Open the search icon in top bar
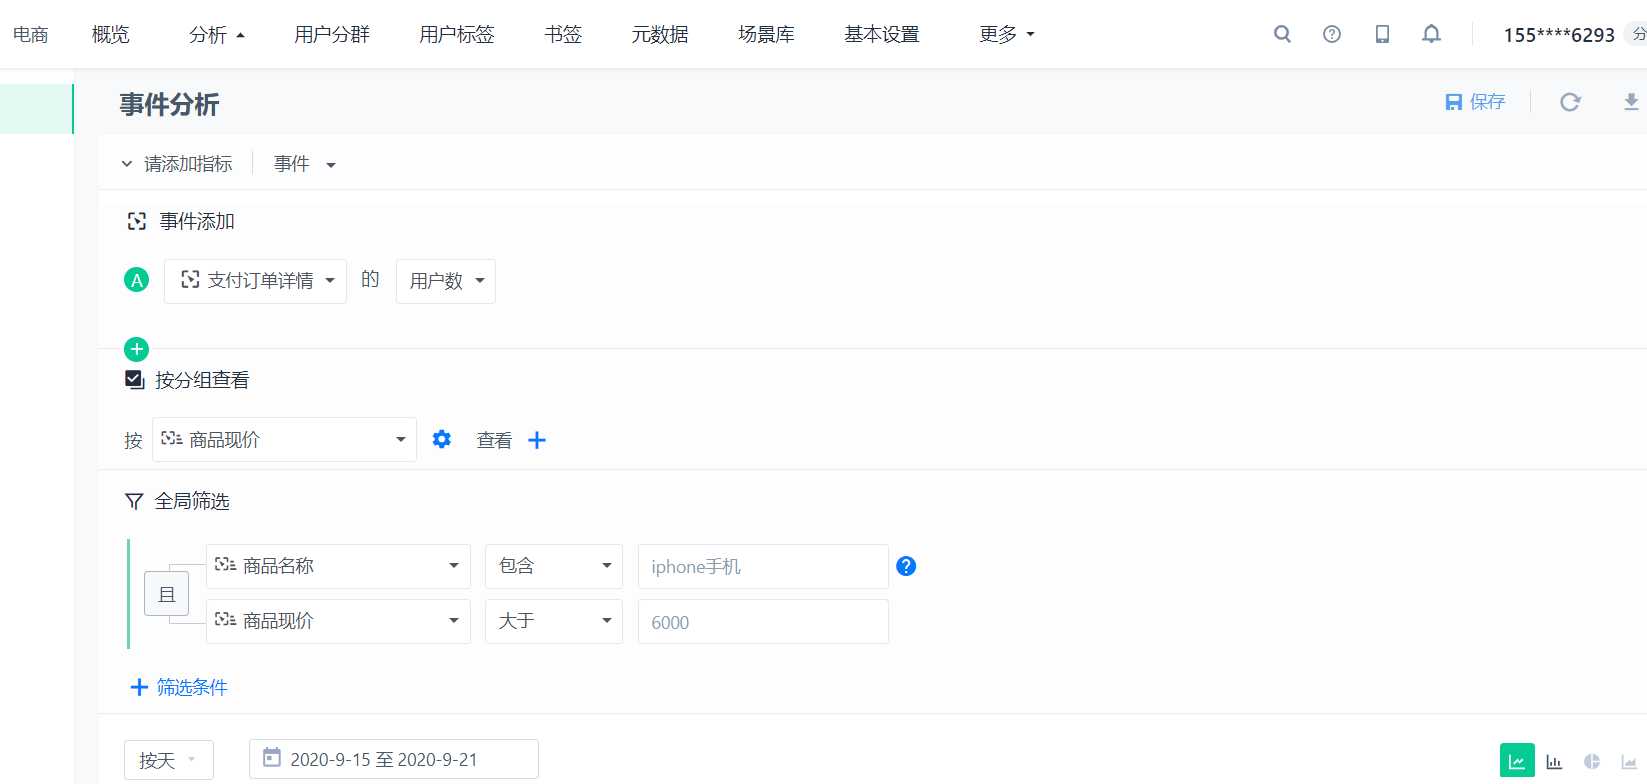The image size is (1647, 784). [x=1282, y=34]
